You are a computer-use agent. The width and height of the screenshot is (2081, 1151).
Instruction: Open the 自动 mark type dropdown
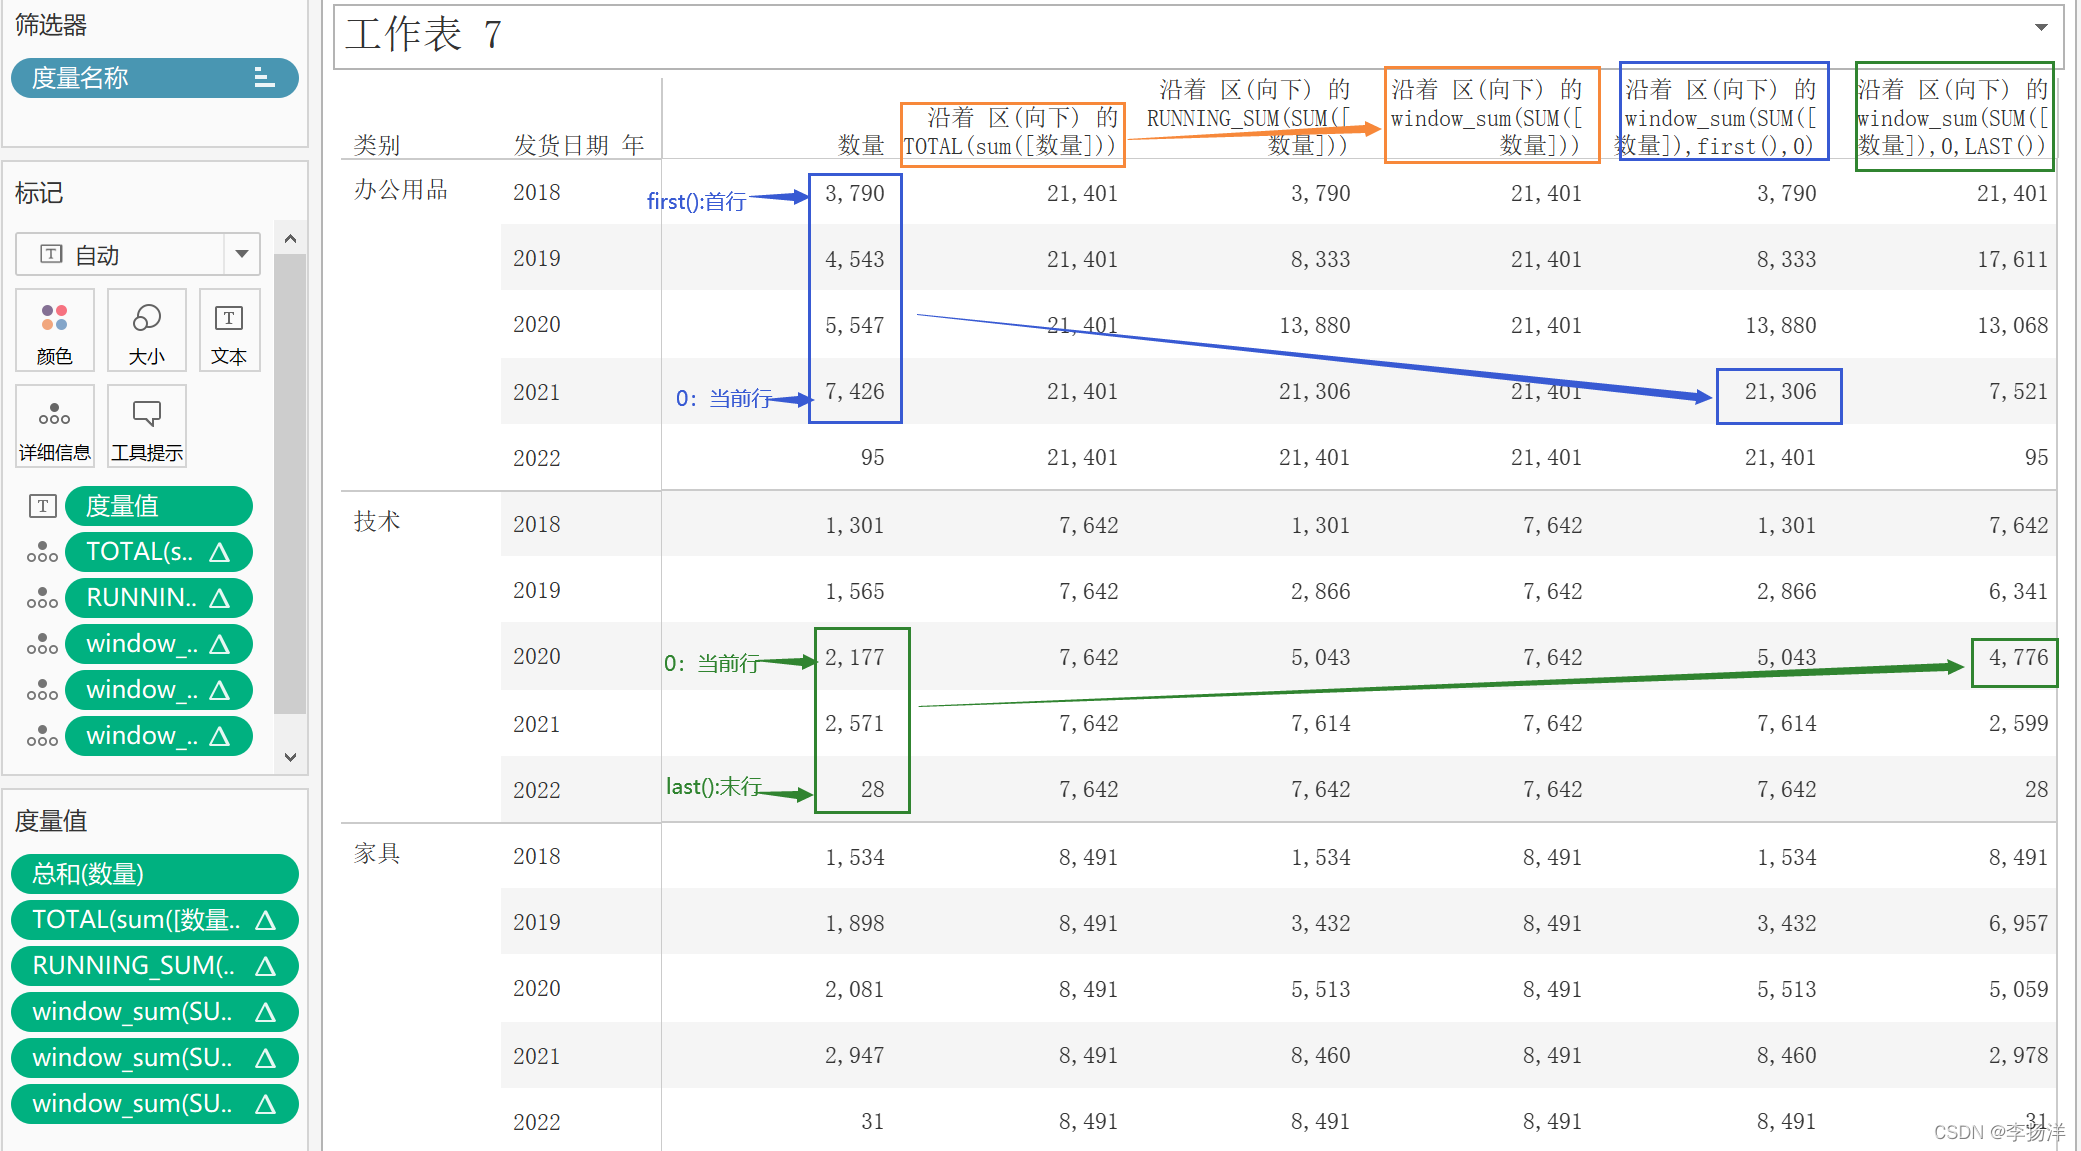pos(241,254)
